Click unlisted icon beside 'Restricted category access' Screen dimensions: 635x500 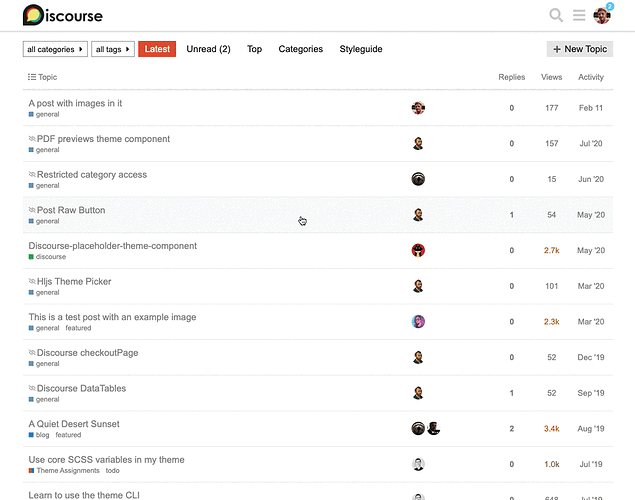tap(32, 174)
